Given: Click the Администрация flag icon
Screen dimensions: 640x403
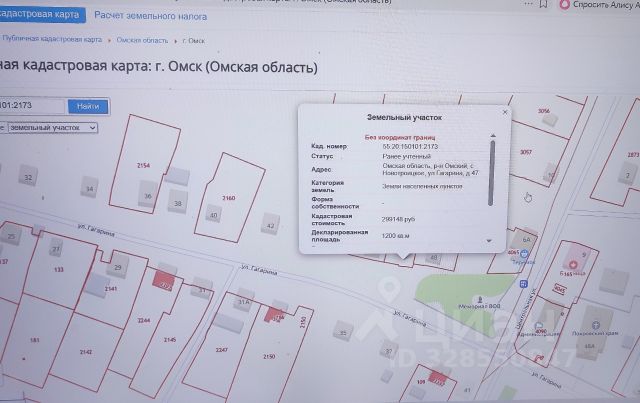Looking at the screenshot, I should pyautogui.click(x=539, y=326).
